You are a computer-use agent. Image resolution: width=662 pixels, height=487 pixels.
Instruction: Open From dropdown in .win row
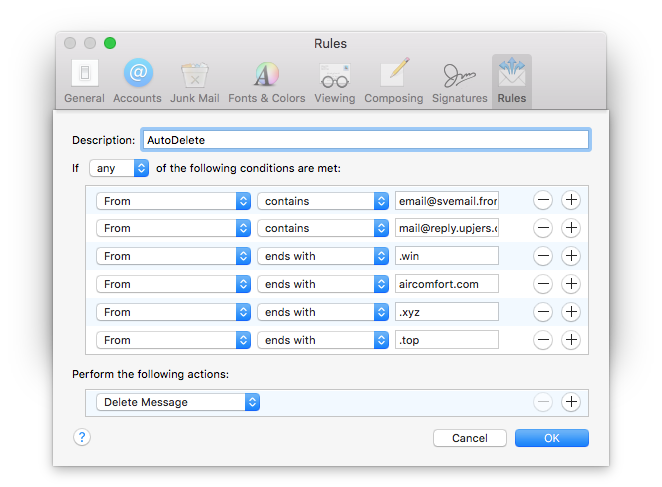(x=174, y=256)
